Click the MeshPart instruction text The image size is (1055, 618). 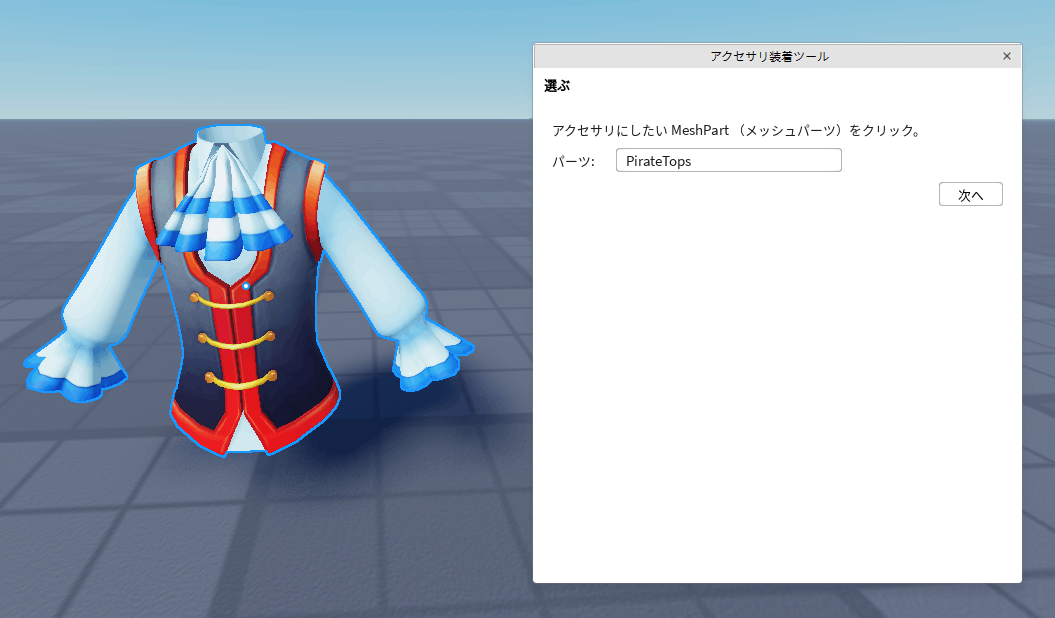(x=737, y=130)
